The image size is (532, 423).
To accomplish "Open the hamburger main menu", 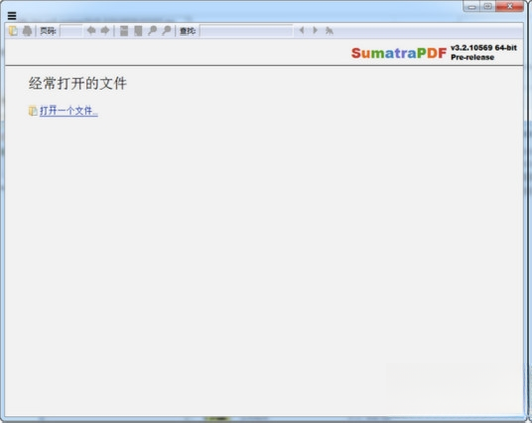I will click(12, 16).
